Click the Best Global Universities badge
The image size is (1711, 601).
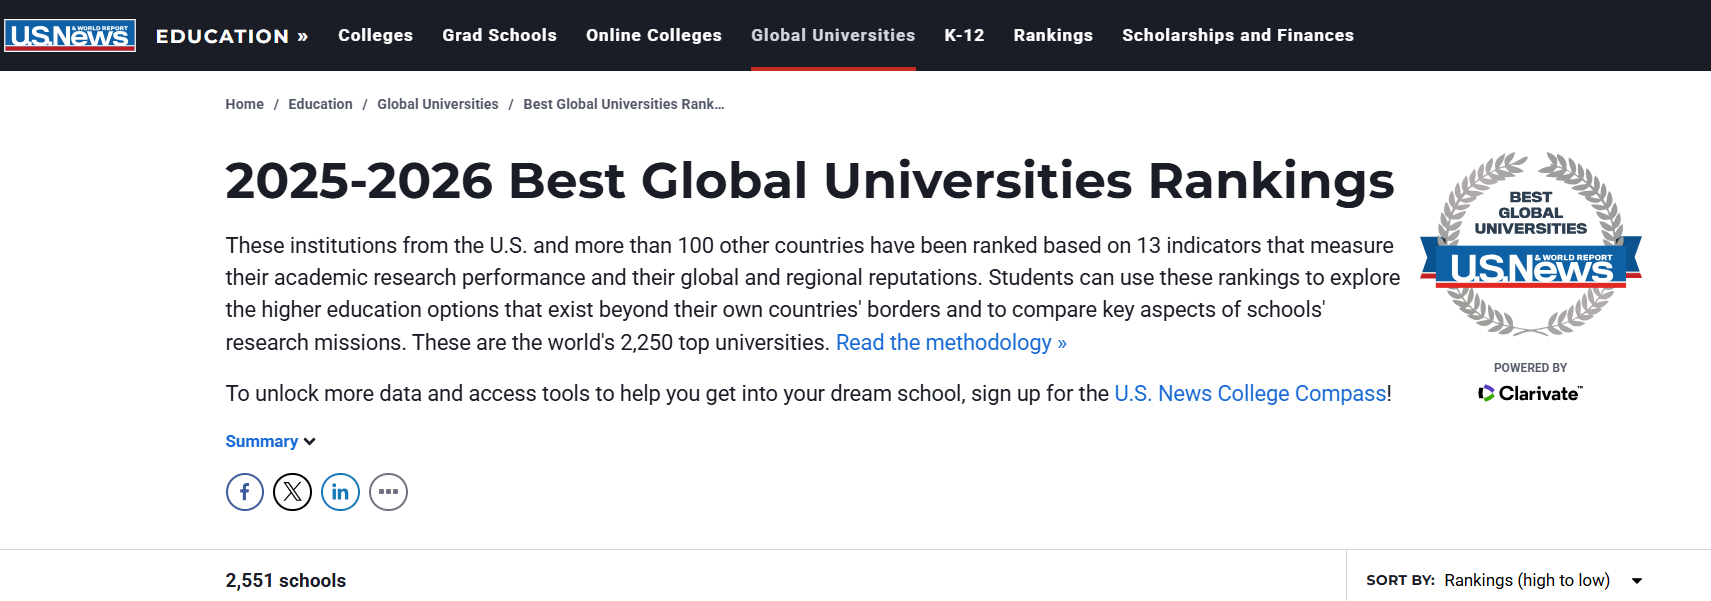pyautogui.click(x=1530, y=244)
